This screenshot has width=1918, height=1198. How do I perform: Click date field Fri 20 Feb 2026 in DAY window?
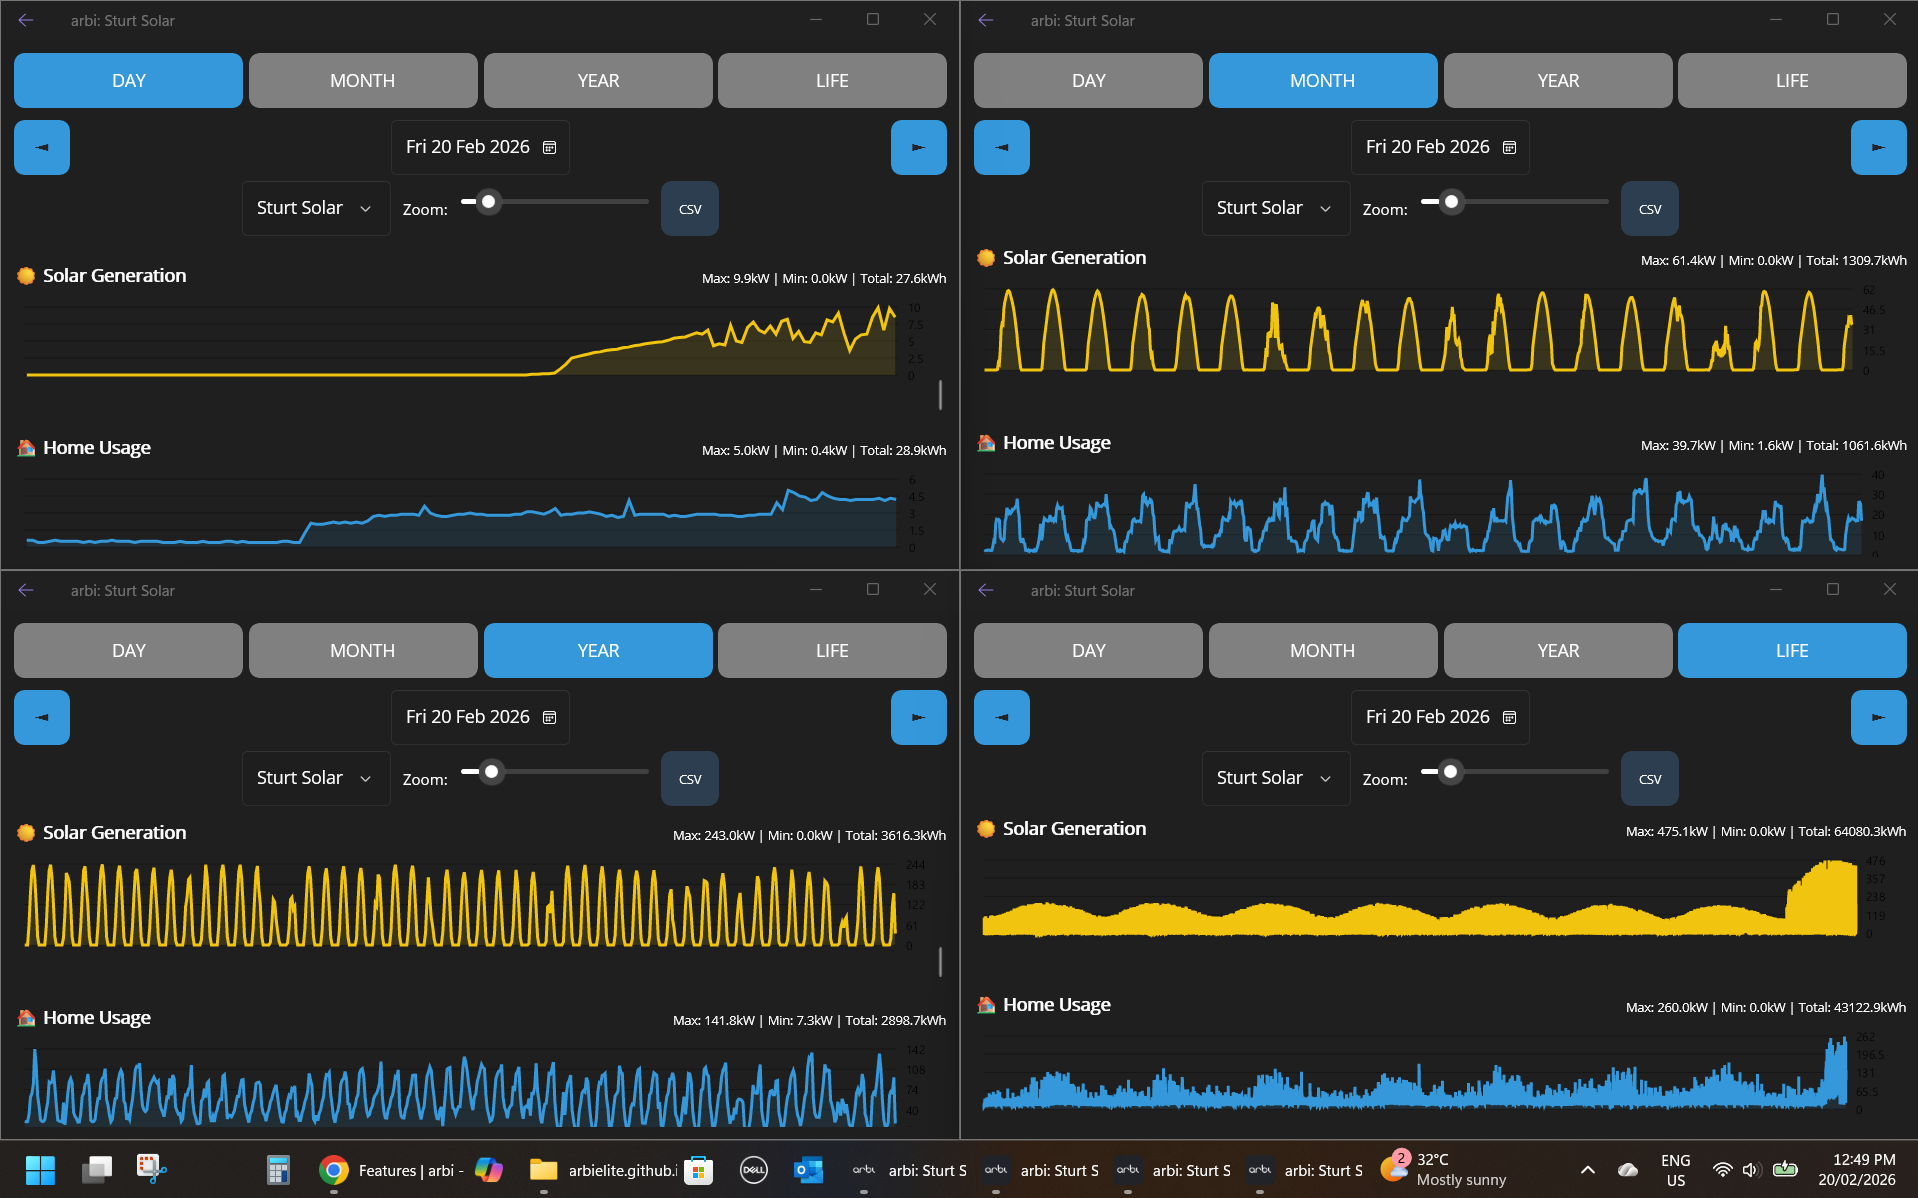480,148
